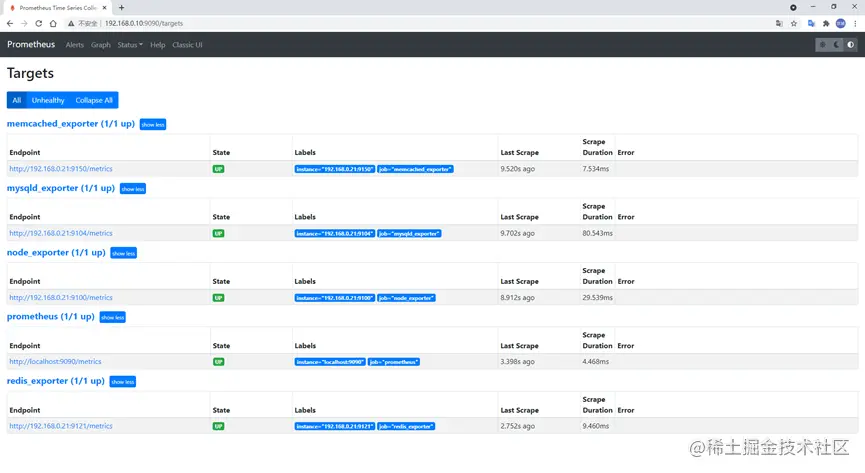Expand the Status dropdown menu
The height and width of the screenshot is (473, 865).
(130, 45)
